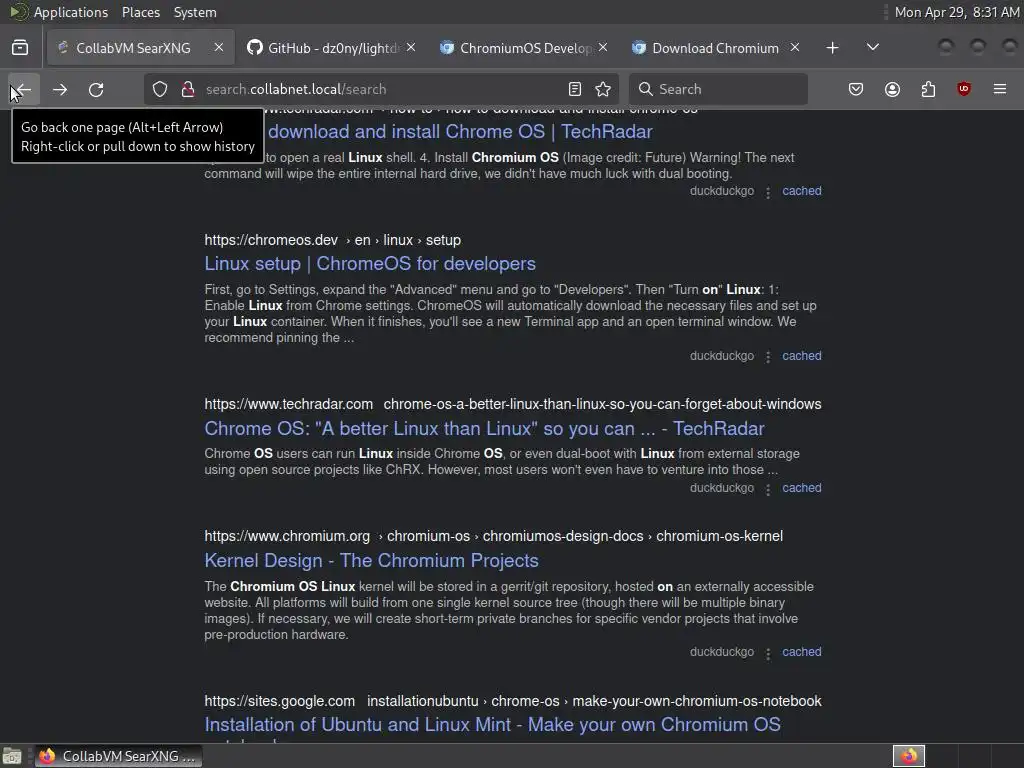Toggle reader view icon in address bar
The height and width of the screenshot is (768, 1024).
575,89
